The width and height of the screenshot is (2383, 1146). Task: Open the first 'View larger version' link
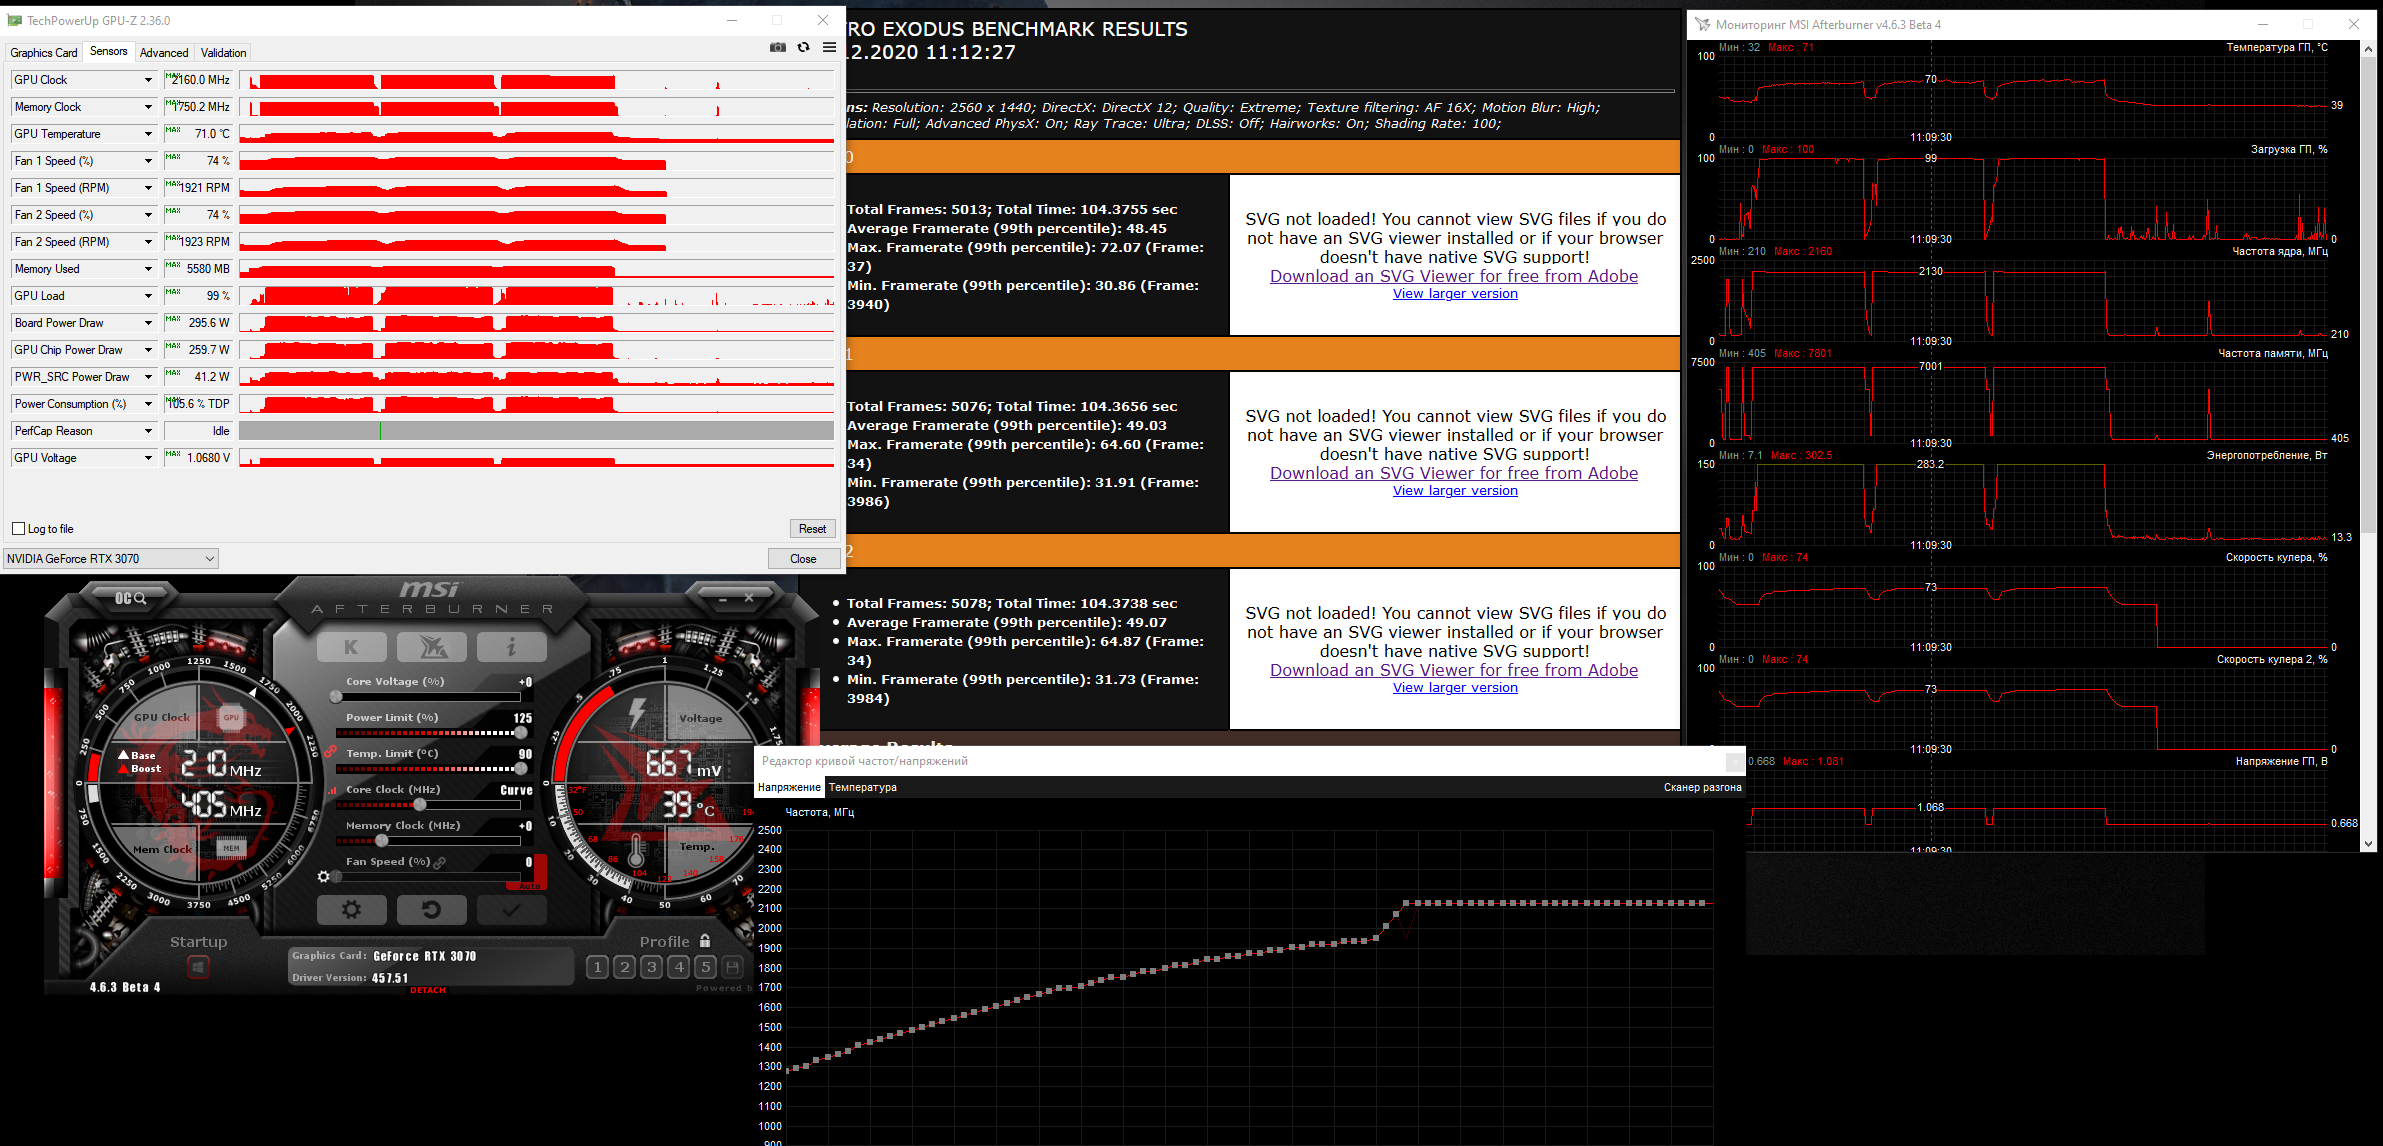tap(1455, 294)
